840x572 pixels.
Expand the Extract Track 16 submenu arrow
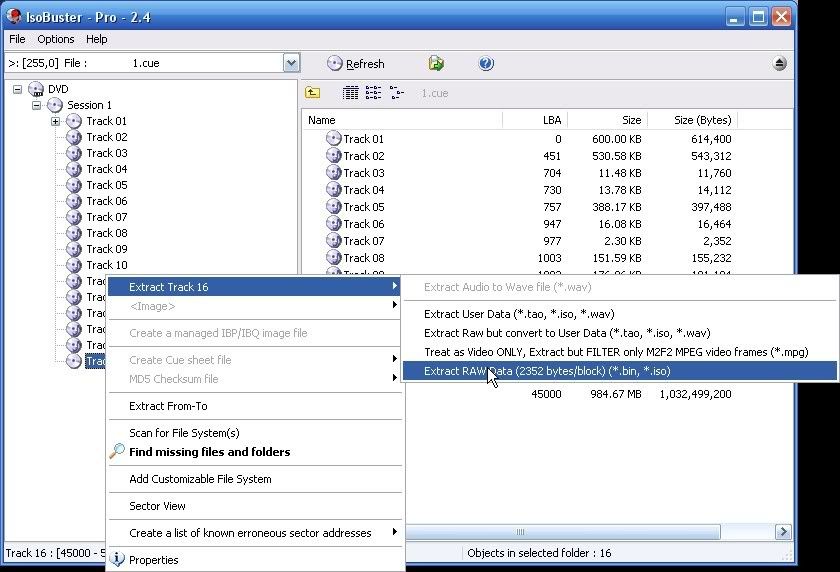tap(395, 286)
